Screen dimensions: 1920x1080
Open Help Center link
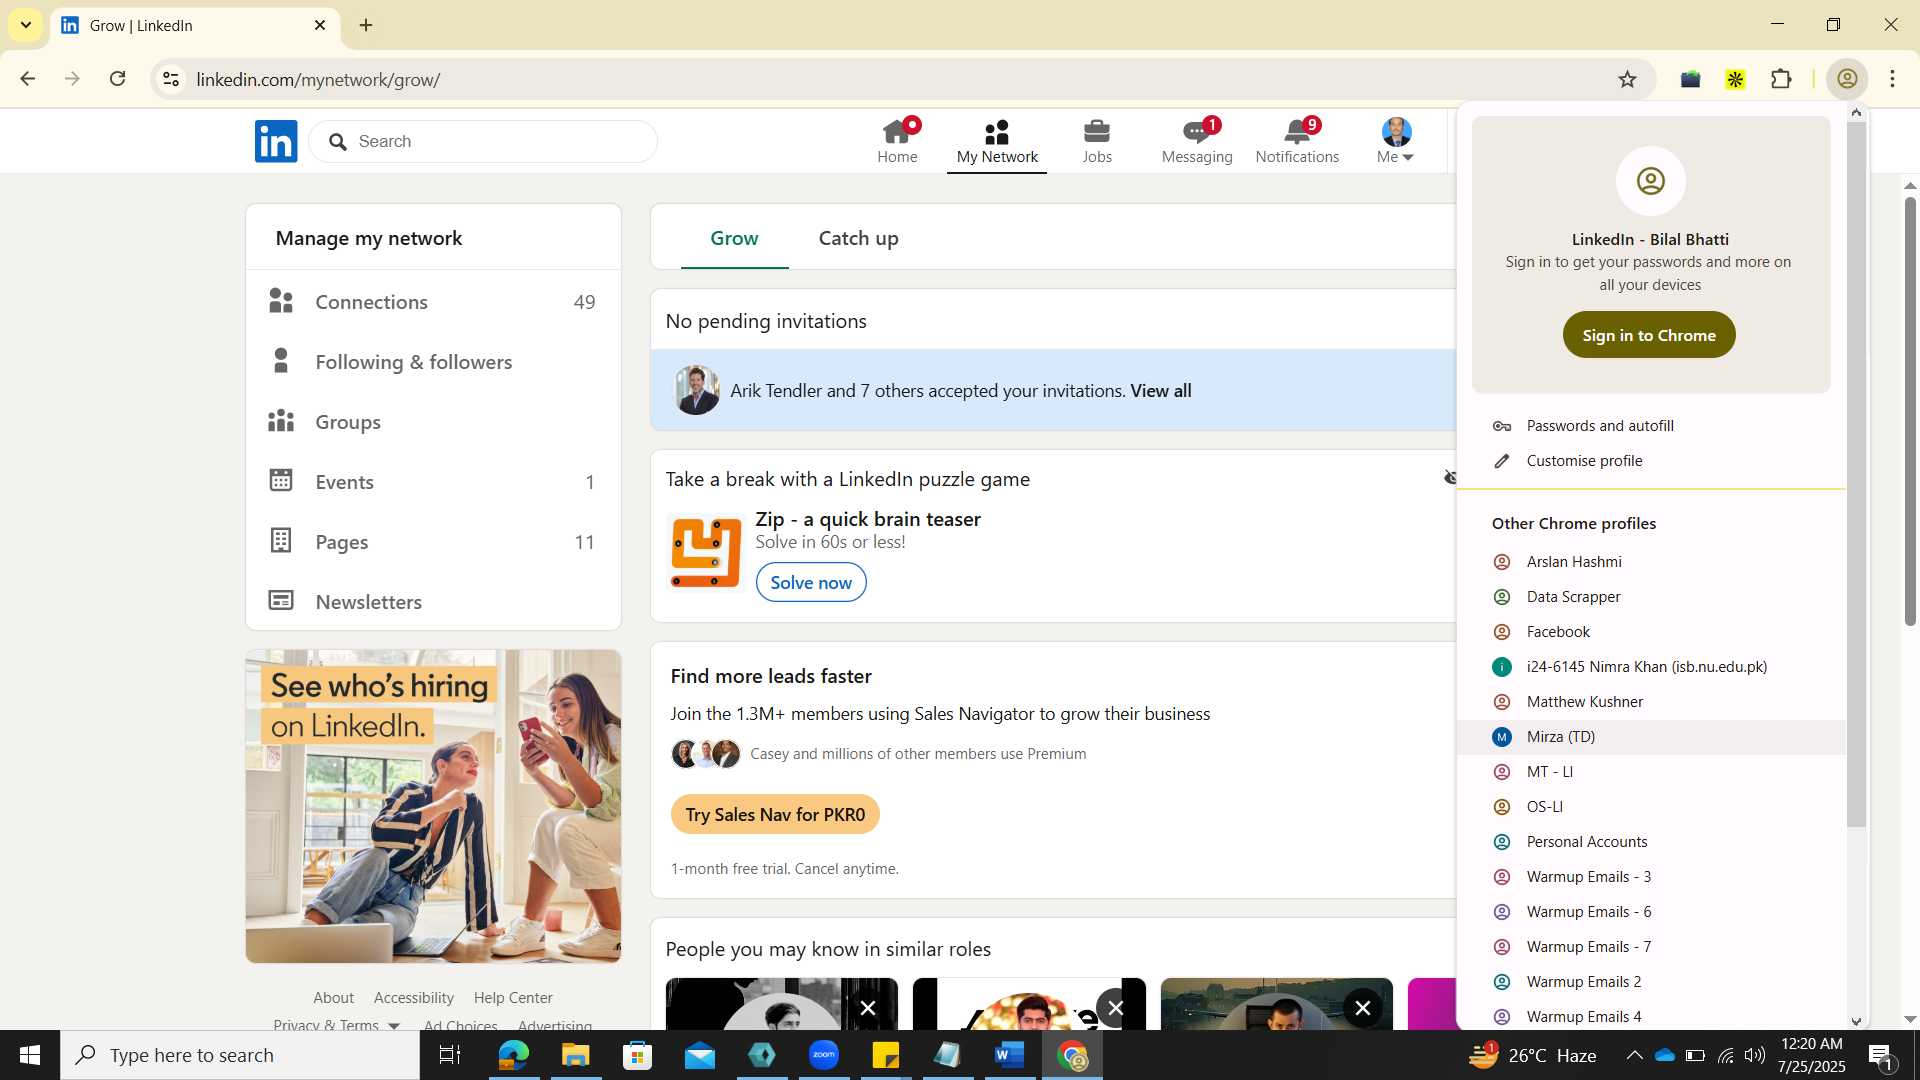[513, 998]
